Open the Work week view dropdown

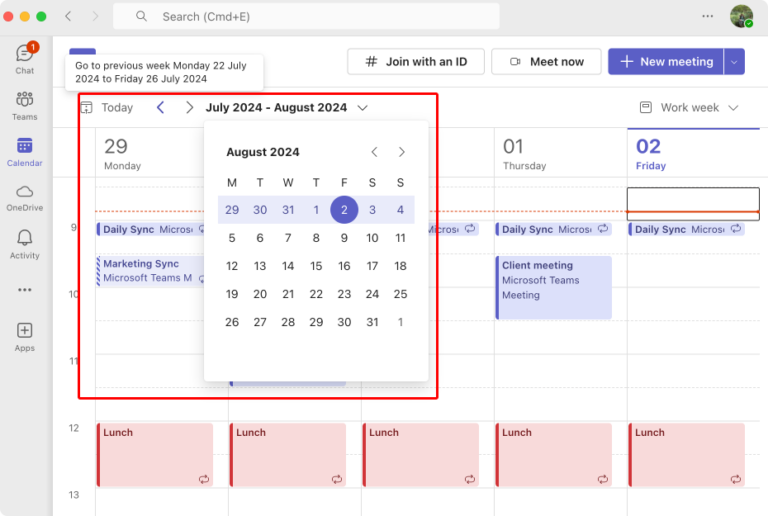point(689,107)
